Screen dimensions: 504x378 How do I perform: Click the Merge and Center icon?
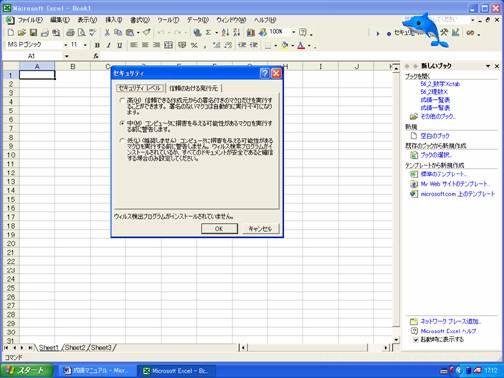click(x=168, y=45)
